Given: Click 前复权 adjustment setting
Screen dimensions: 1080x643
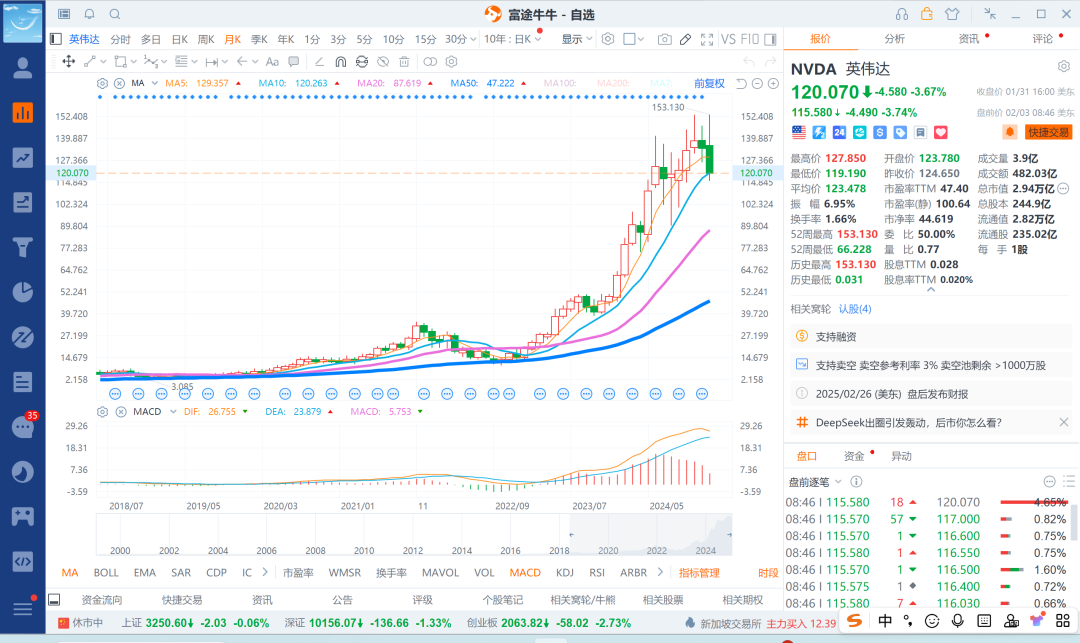Looking at the screenshot, I should pyautogui.click(x=709, y=83).
